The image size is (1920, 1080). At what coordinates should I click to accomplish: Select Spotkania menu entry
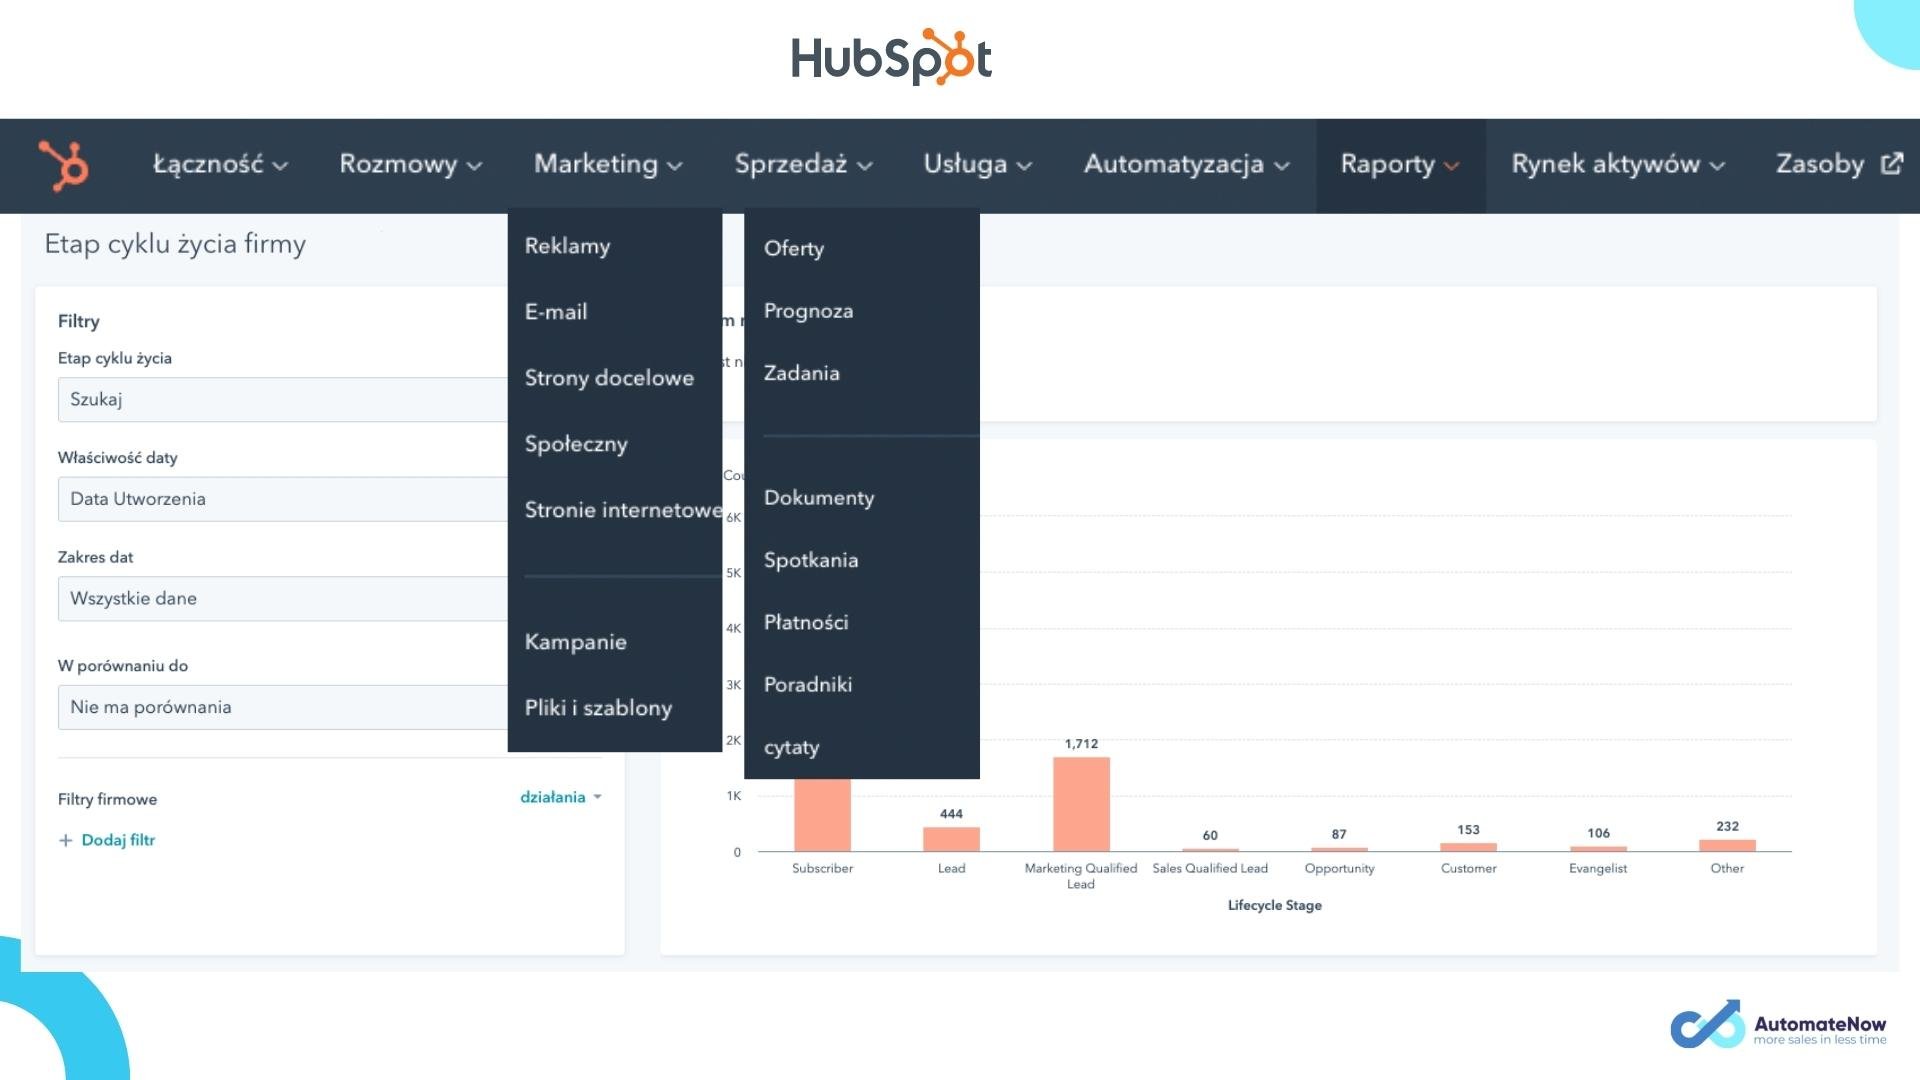pyautogui.click(x=811, y=560)
